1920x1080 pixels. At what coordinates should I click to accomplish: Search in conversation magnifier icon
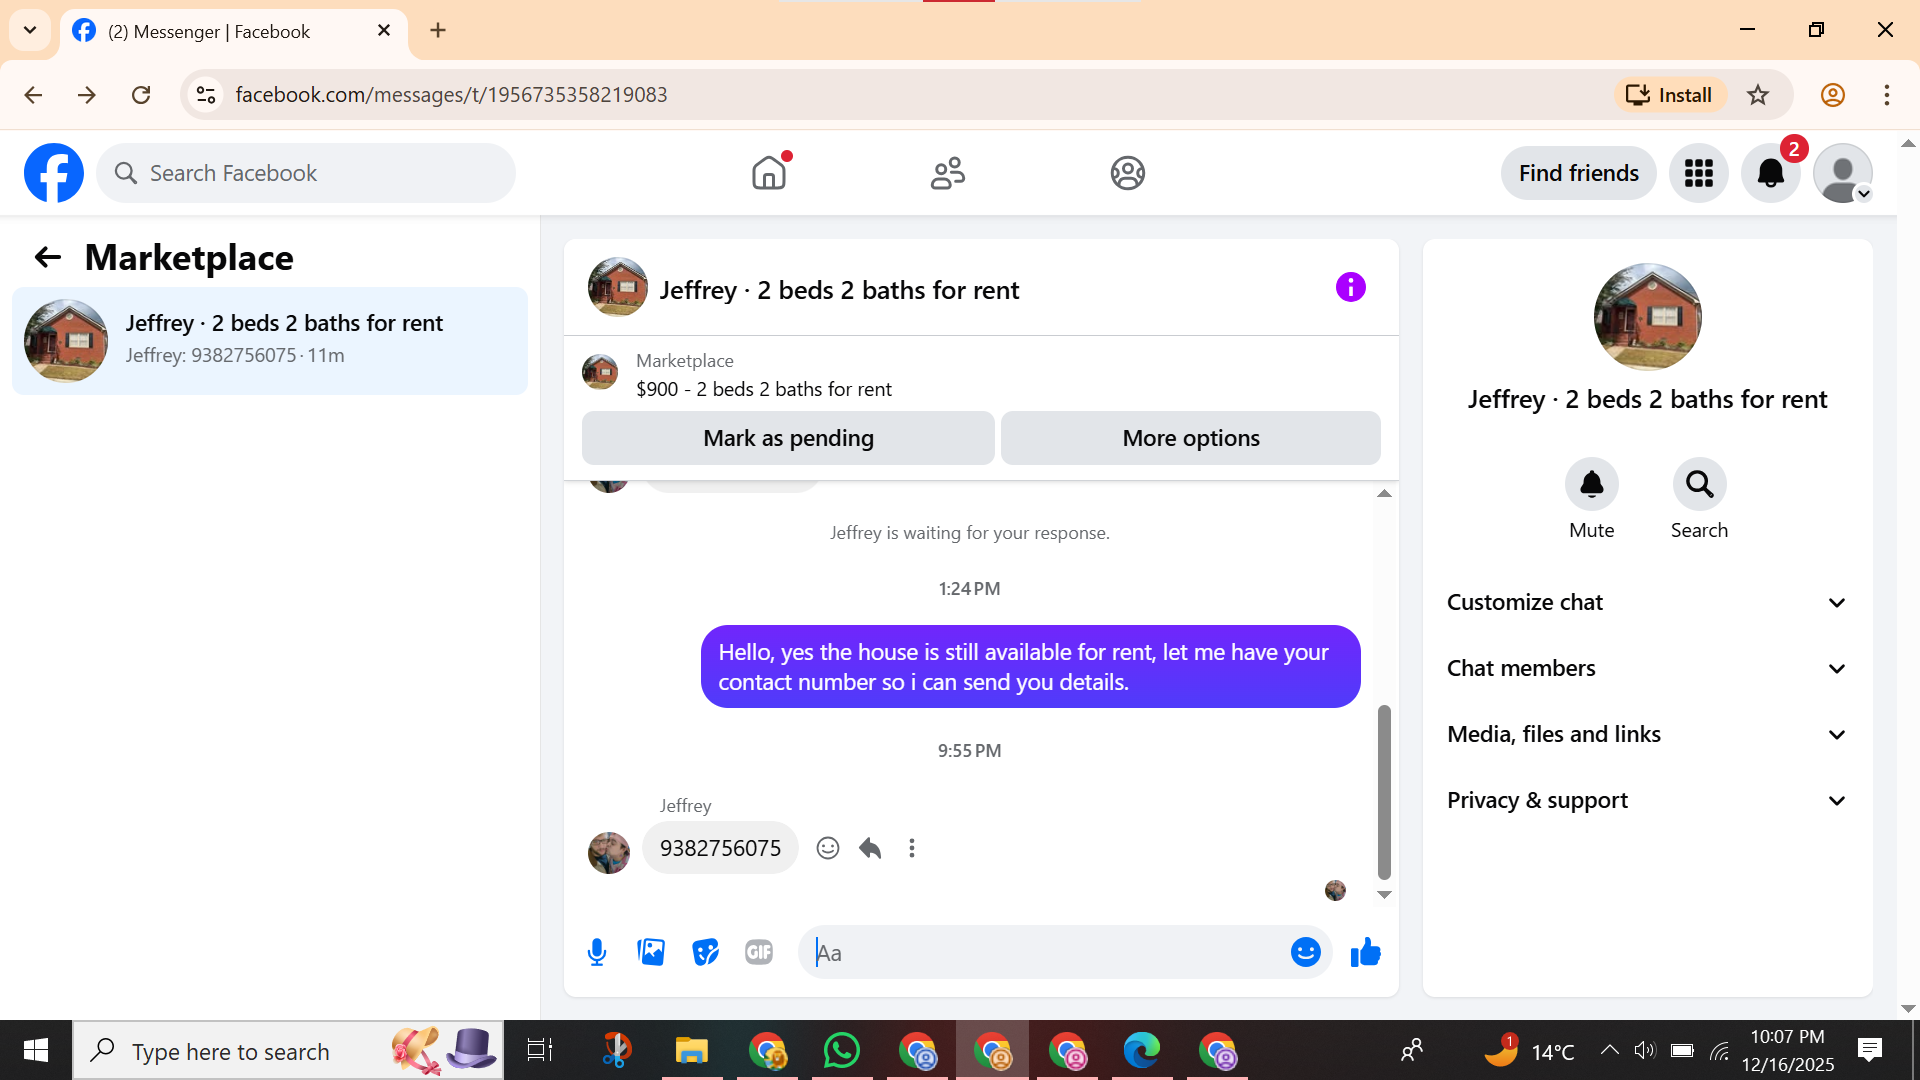click(x=1699, y=484)
